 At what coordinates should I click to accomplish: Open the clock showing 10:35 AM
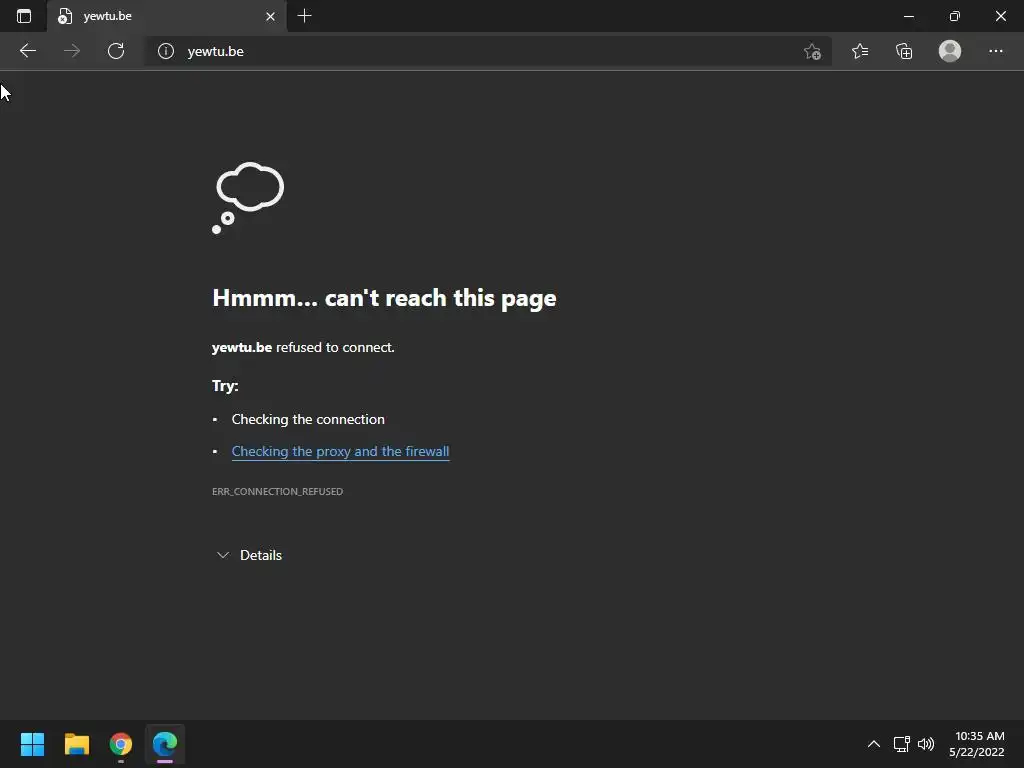977,744
